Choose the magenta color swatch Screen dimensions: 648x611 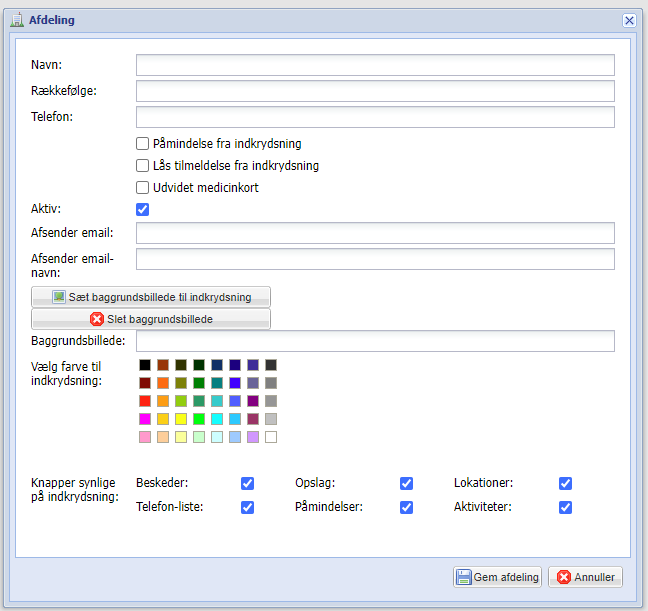click(x=145, y=419)
